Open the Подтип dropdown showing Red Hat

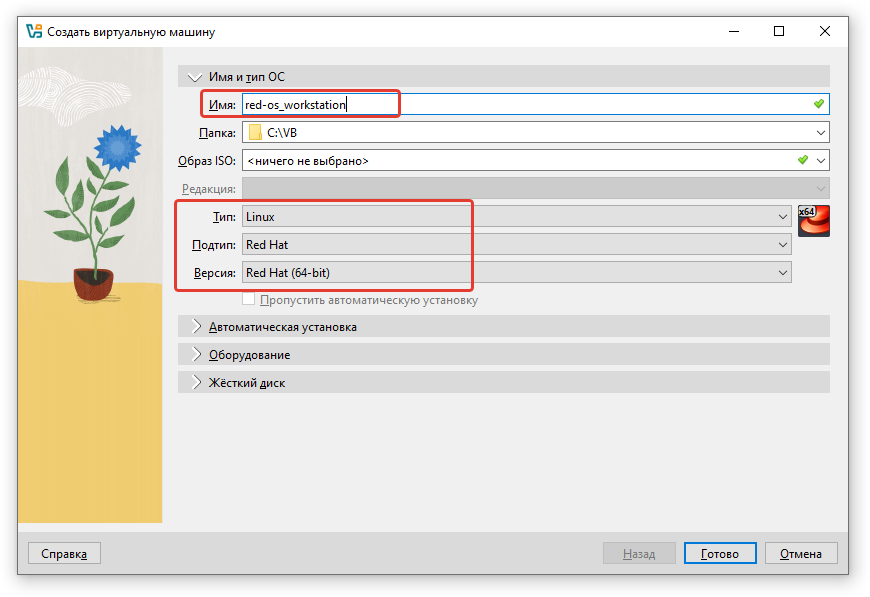click(x=517, y=244)
